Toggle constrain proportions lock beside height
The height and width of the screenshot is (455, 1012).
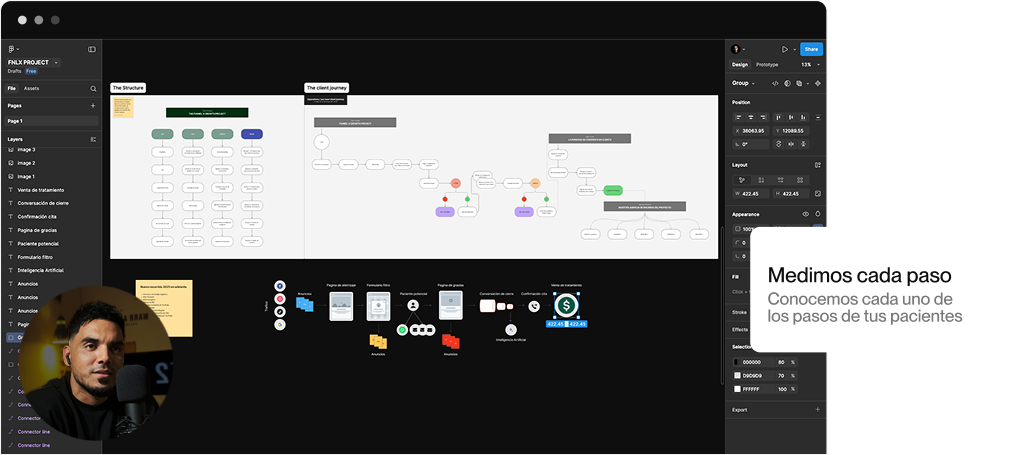click(818, 194)
